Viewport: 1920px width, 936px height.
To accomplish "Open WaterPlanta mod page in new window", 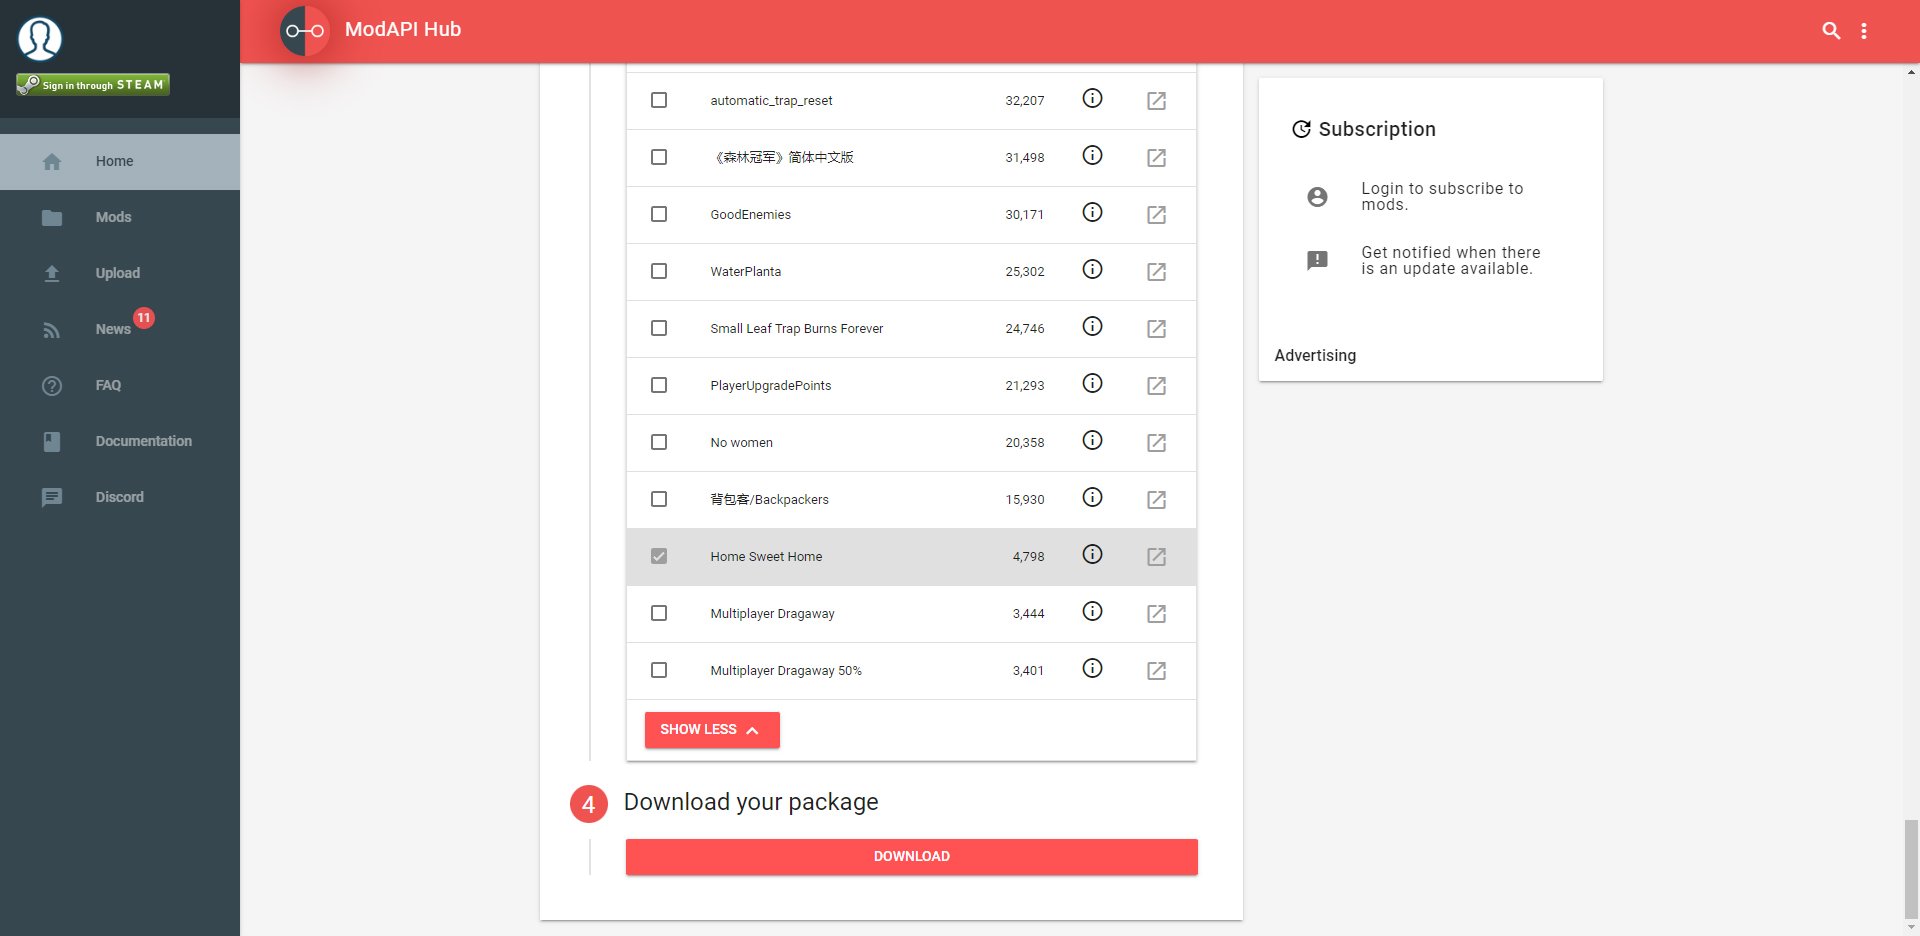I will point(1156,272).
